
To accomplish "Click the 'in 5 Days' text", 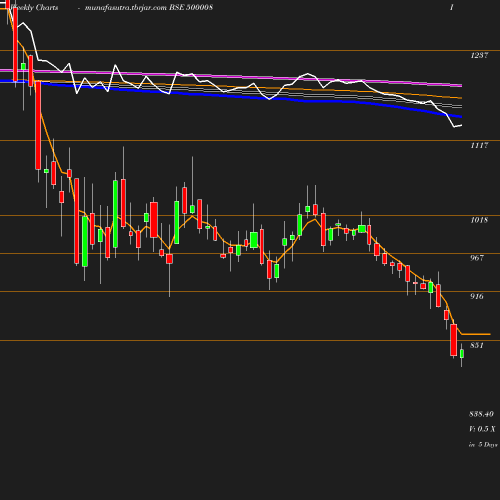I will [x=483, y=445].
